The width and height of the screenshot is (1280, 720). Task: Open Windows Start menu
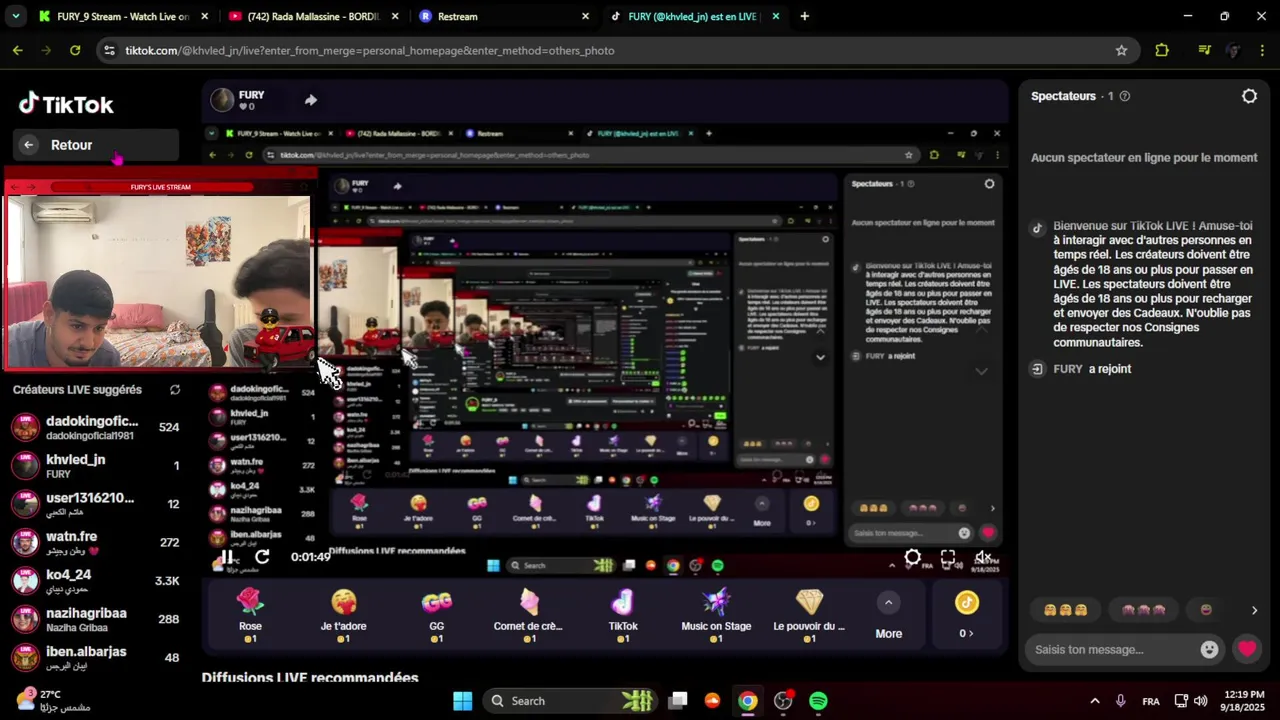[x=462, y=701]
